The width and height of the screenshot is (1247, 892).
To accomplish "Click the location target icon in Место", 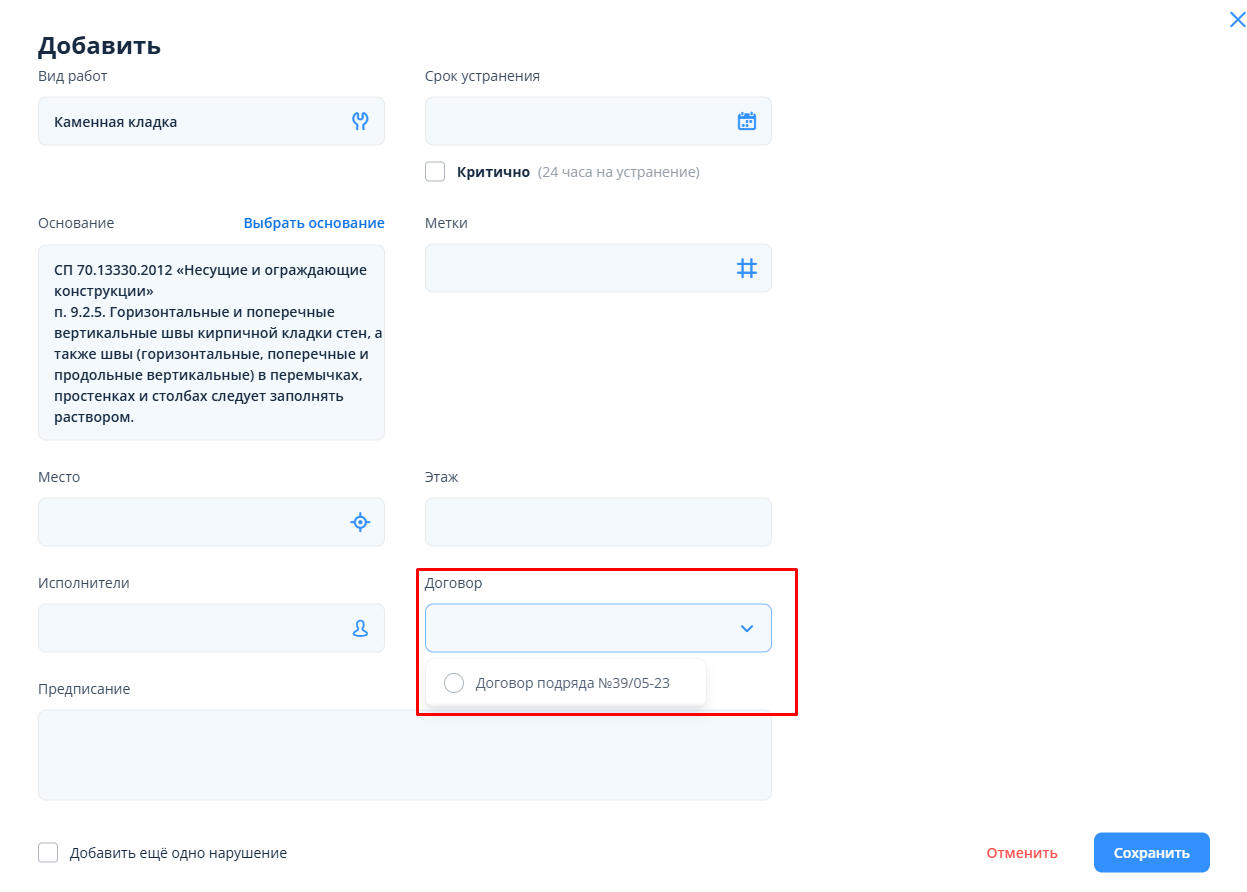I will click(x=360, y=522).
